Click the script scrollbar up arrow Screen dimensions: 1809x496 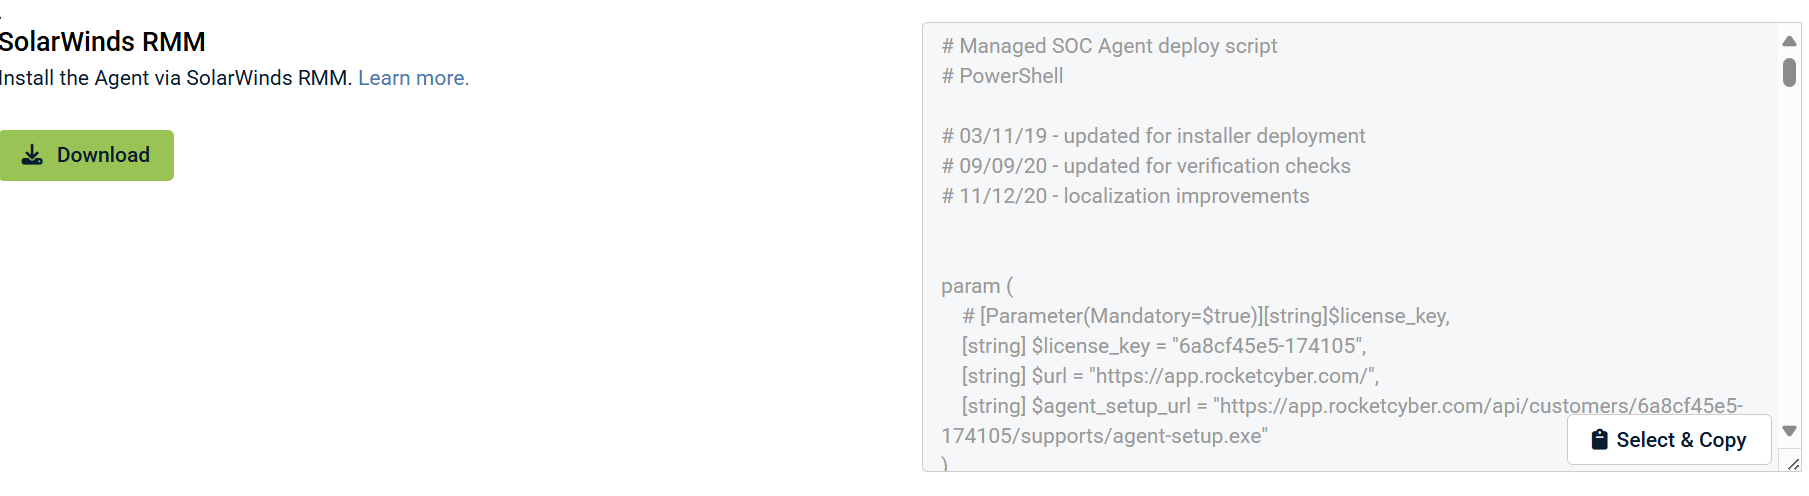click(x=1789, y=41)
